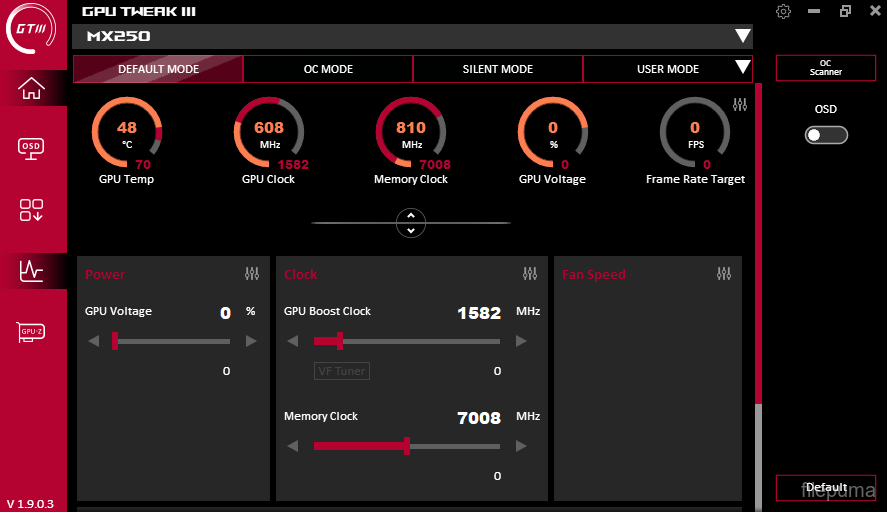Switch to OC Mode tab

point(328,69)
